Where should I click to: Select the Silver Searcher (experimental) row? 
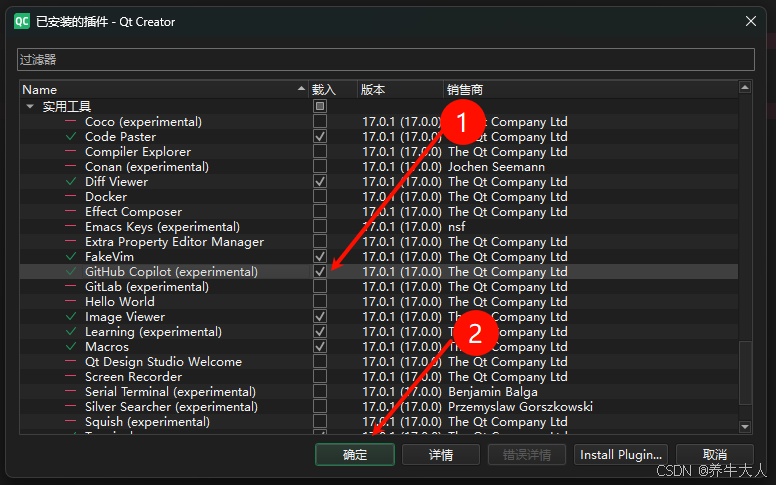(x=379, y=407)
